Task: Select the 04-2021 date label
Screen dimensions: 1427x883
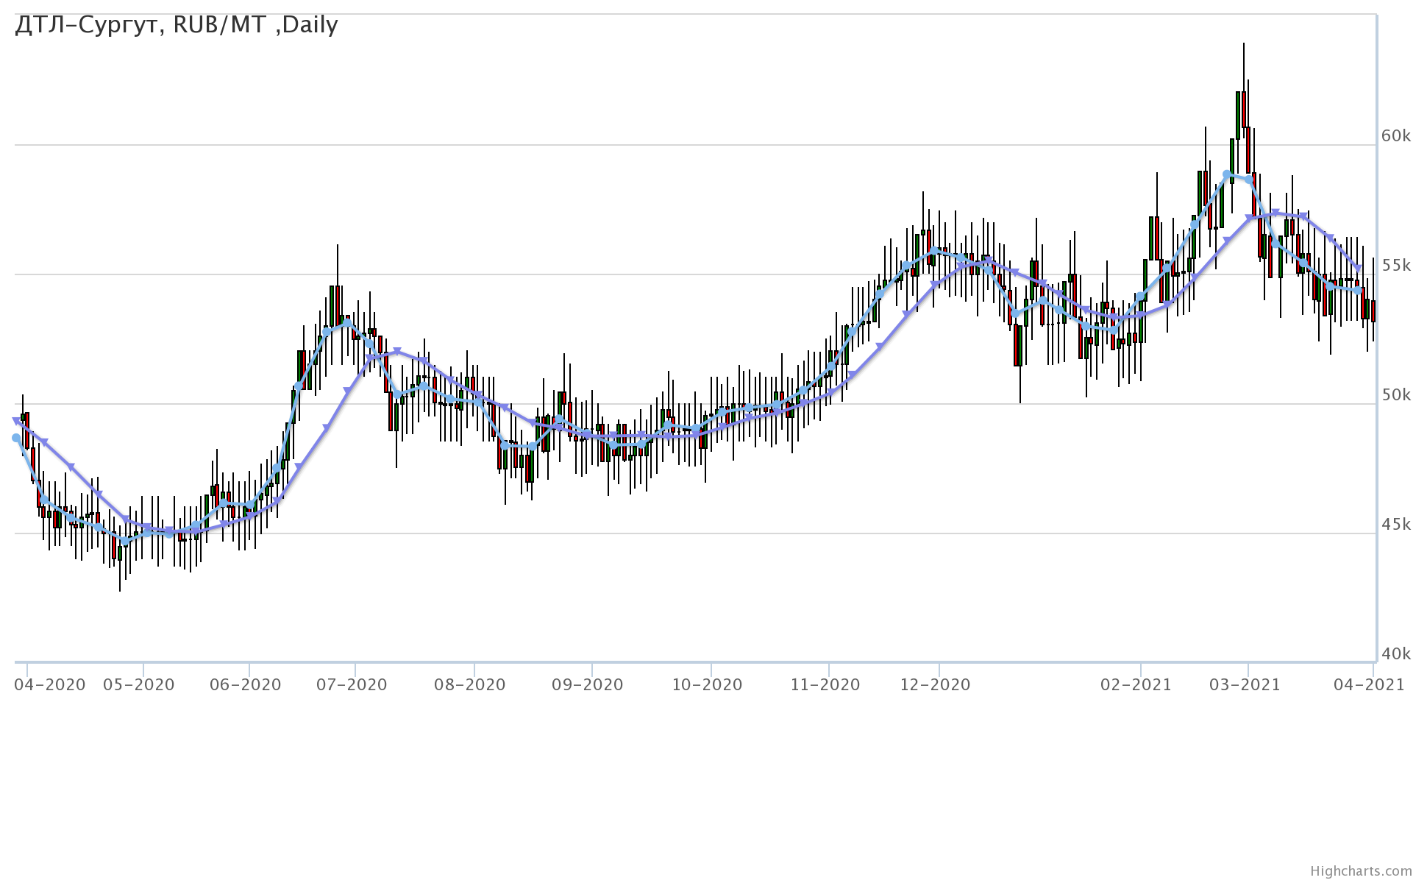Action: [1369, 685]
